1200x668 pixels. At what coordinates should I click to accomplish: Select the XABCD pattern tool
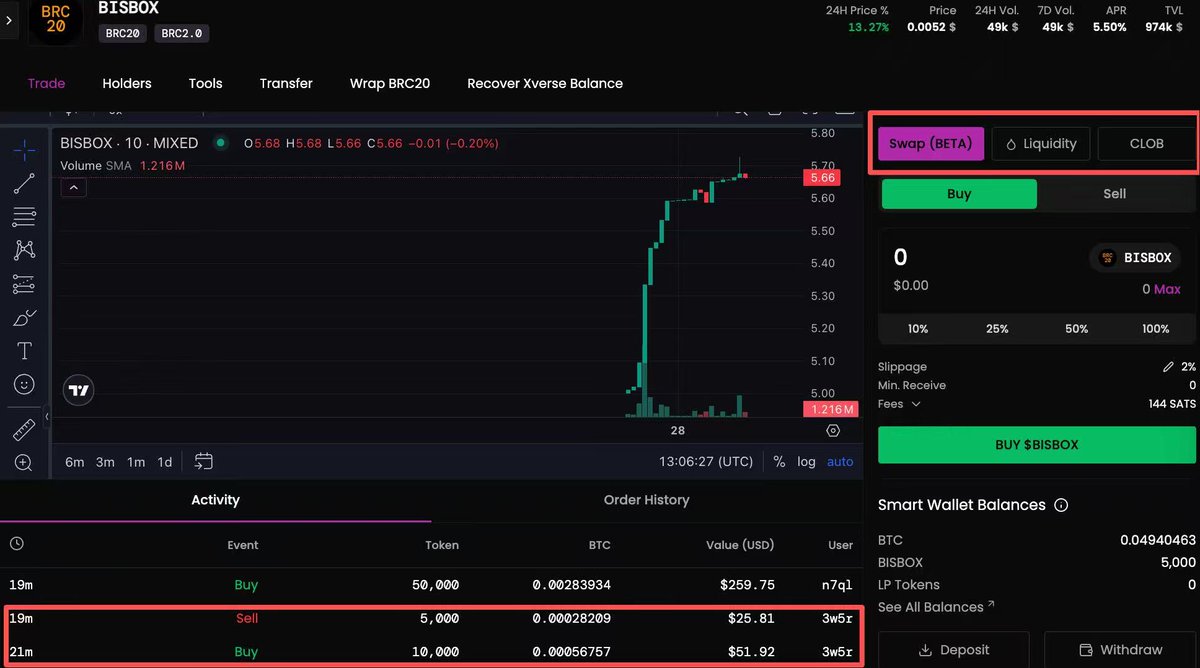tap(24, 250)
